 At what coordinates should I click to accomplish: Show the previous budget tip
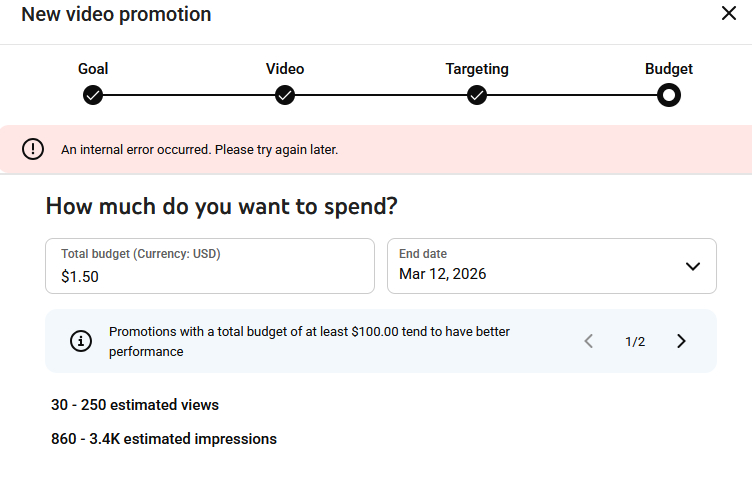point(589,341)
